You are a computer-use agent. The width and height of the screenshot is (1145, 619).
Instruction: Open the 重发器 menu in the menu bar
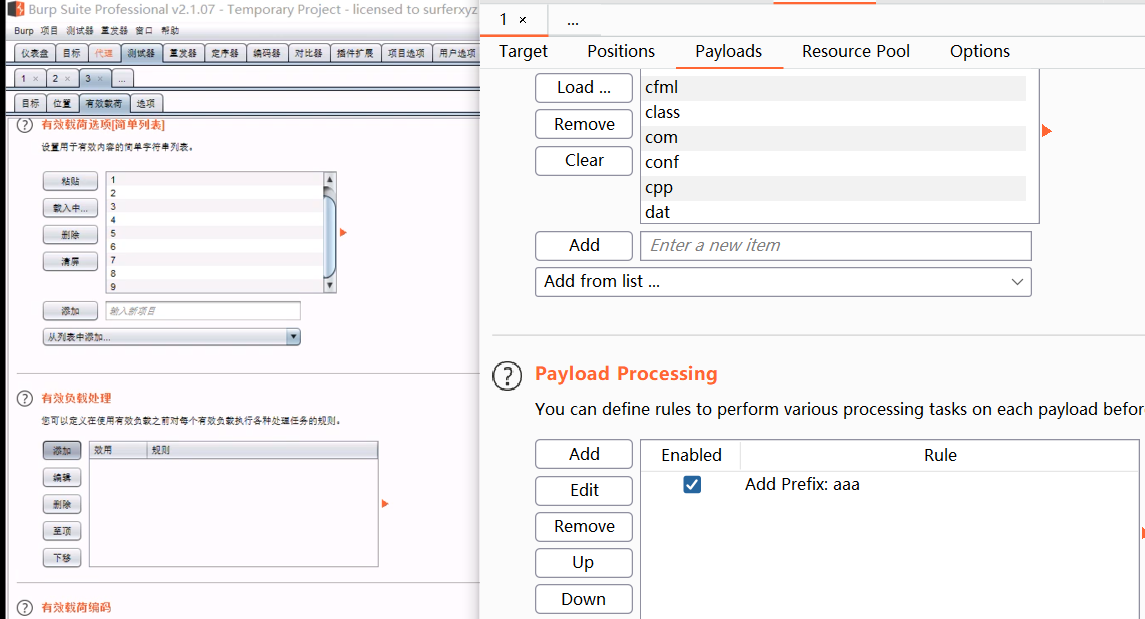(114, 31)
